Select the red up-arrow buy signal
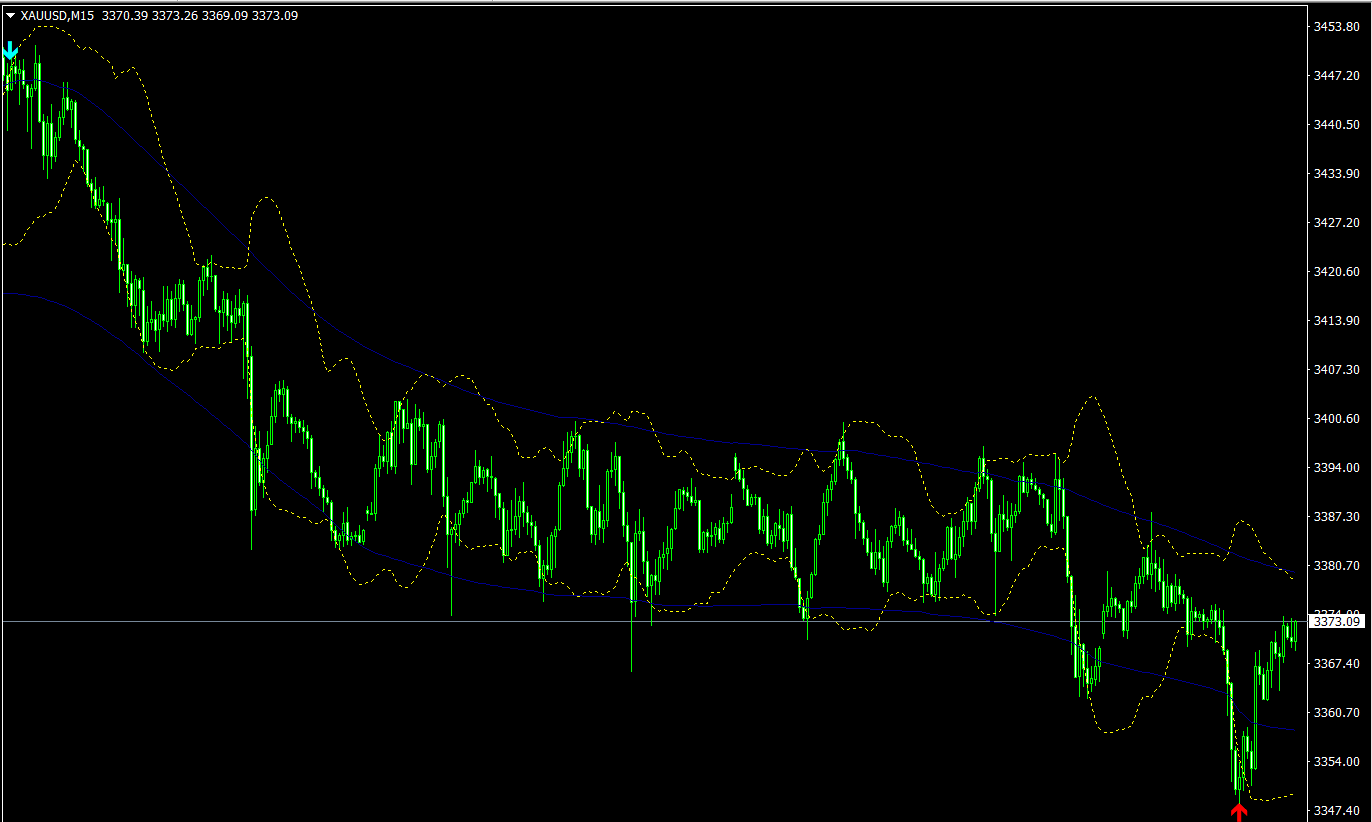1372x822 pixels. (1239, 811)
